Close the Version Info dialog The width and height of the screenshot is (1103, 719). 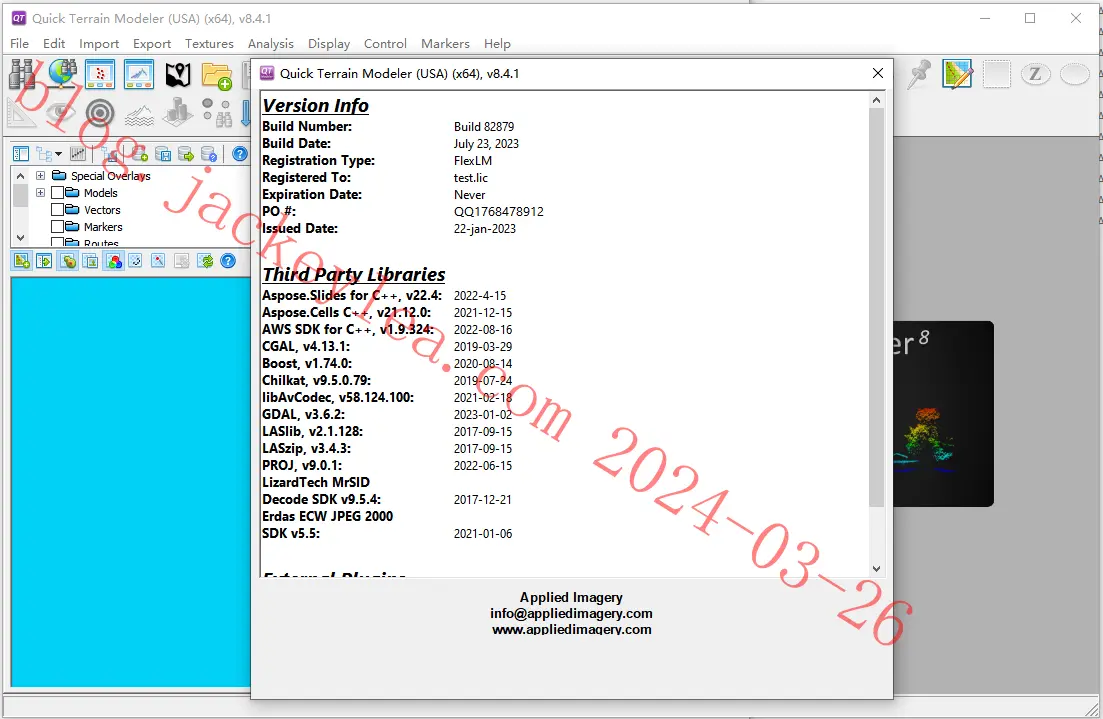(877, 73)
